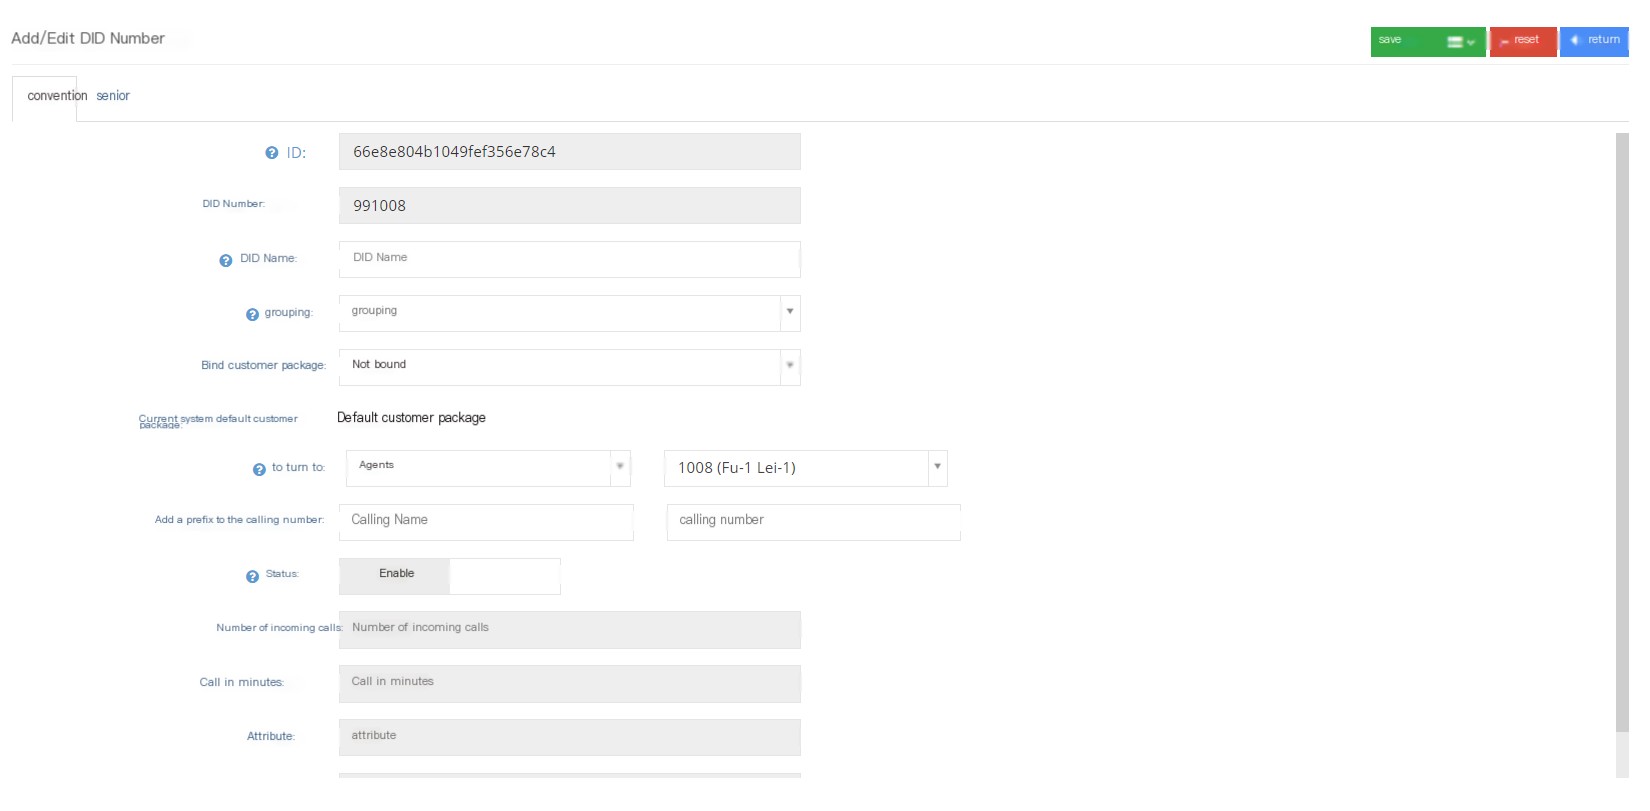Click the calling number prefix field
Screen dimensions: 1650x811
click(814, 522)
